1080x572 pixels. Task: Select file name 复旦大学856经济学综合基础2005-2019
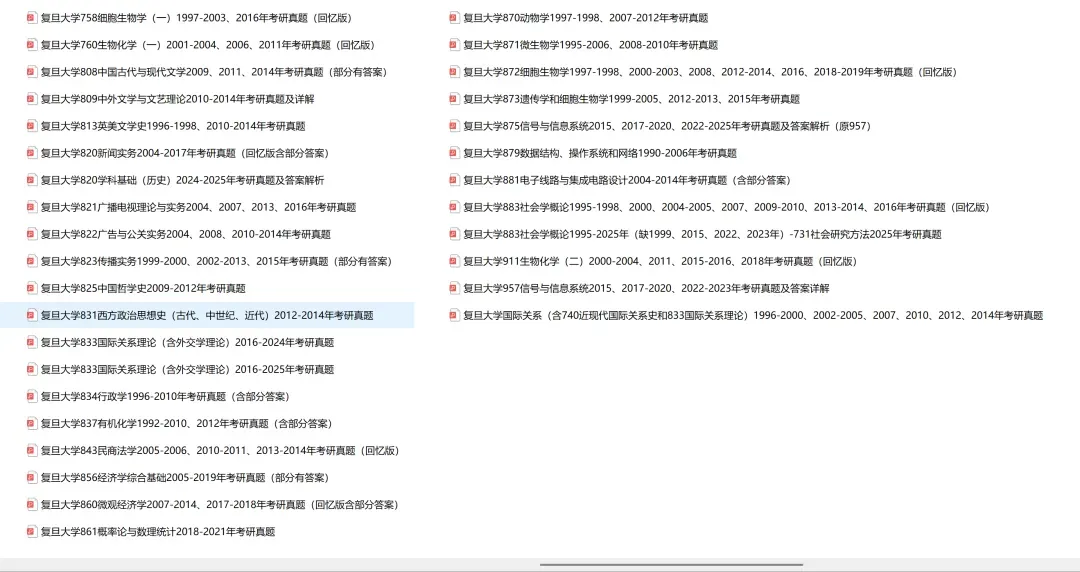185,478
